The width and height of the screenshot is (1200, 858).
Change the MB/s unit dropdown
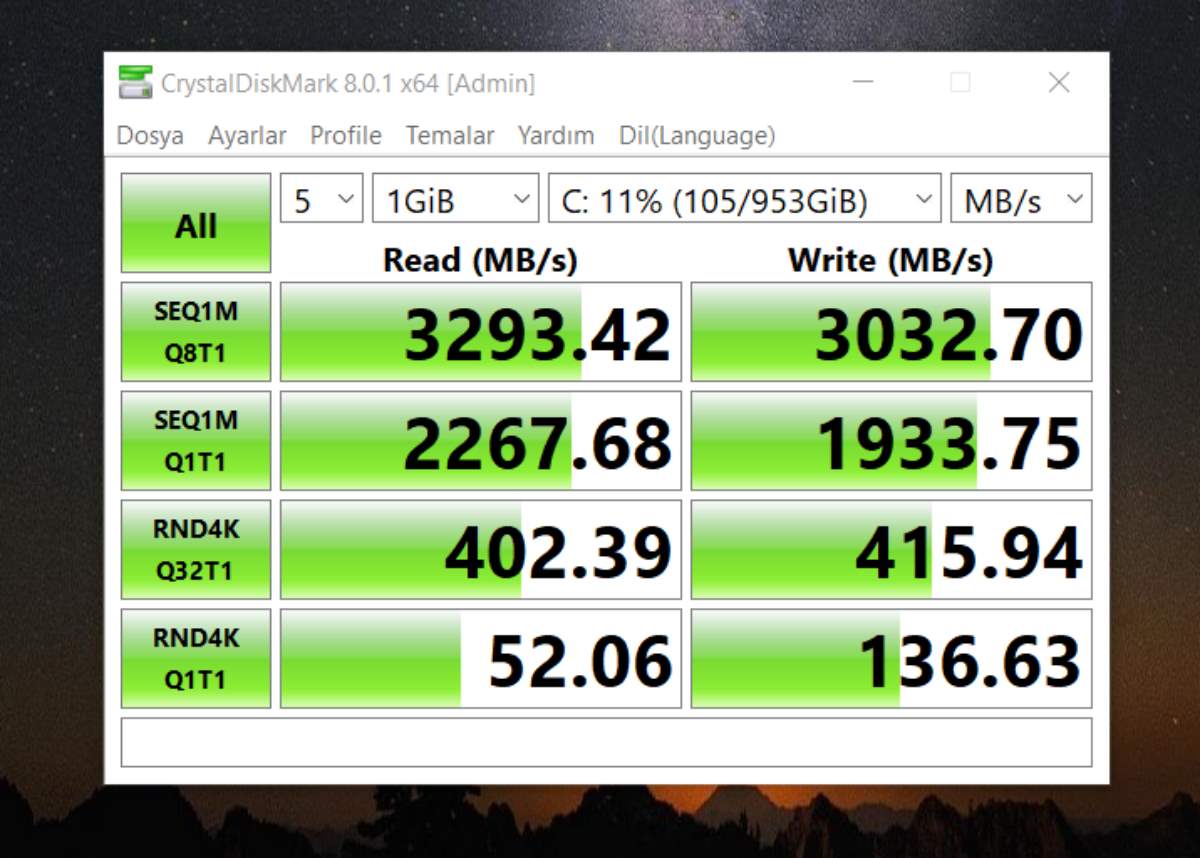coord(1020,199)
